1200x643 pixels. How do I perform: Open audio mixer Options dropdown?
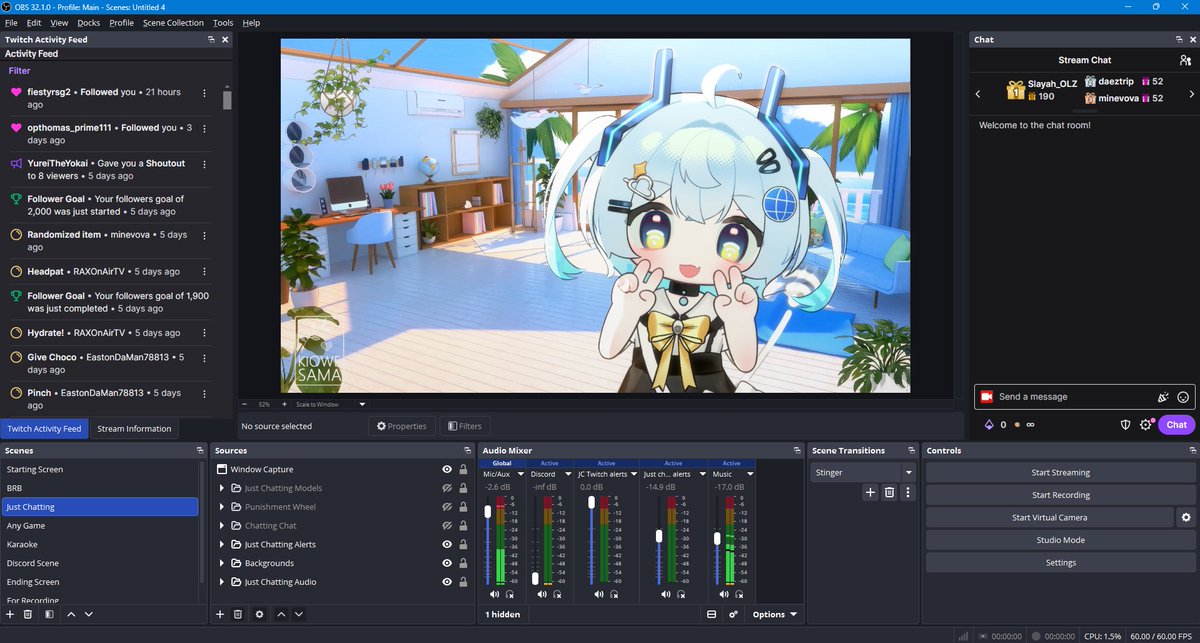(x=775, y=614)
